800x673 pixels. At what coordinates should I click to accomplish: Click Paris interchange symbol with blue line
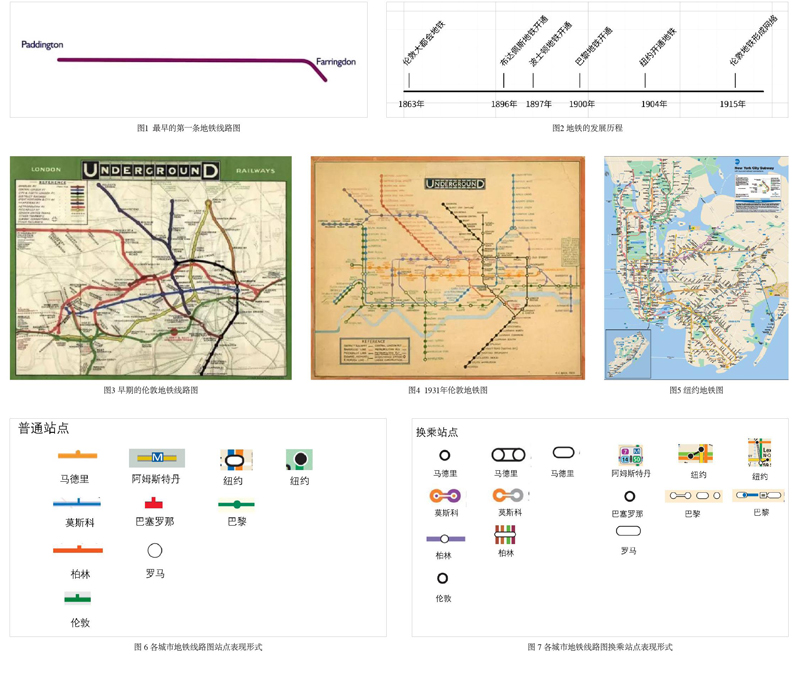pos(758,495)
